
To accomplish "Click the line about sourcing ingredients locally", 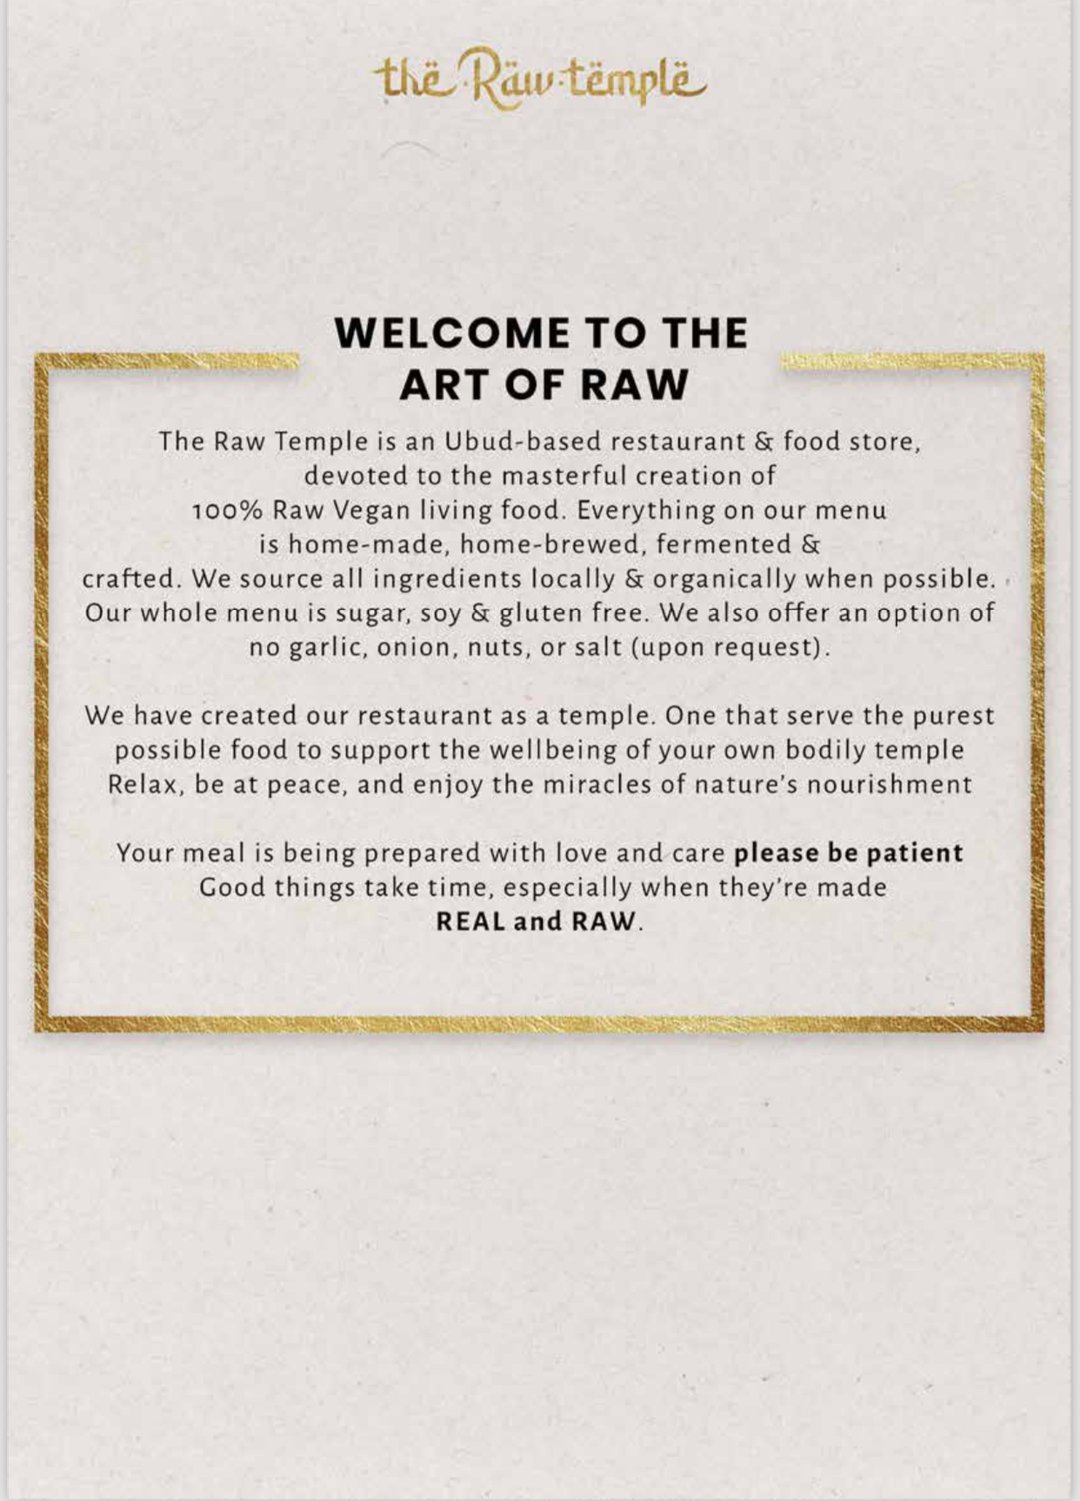I will [x=539, y=579].
